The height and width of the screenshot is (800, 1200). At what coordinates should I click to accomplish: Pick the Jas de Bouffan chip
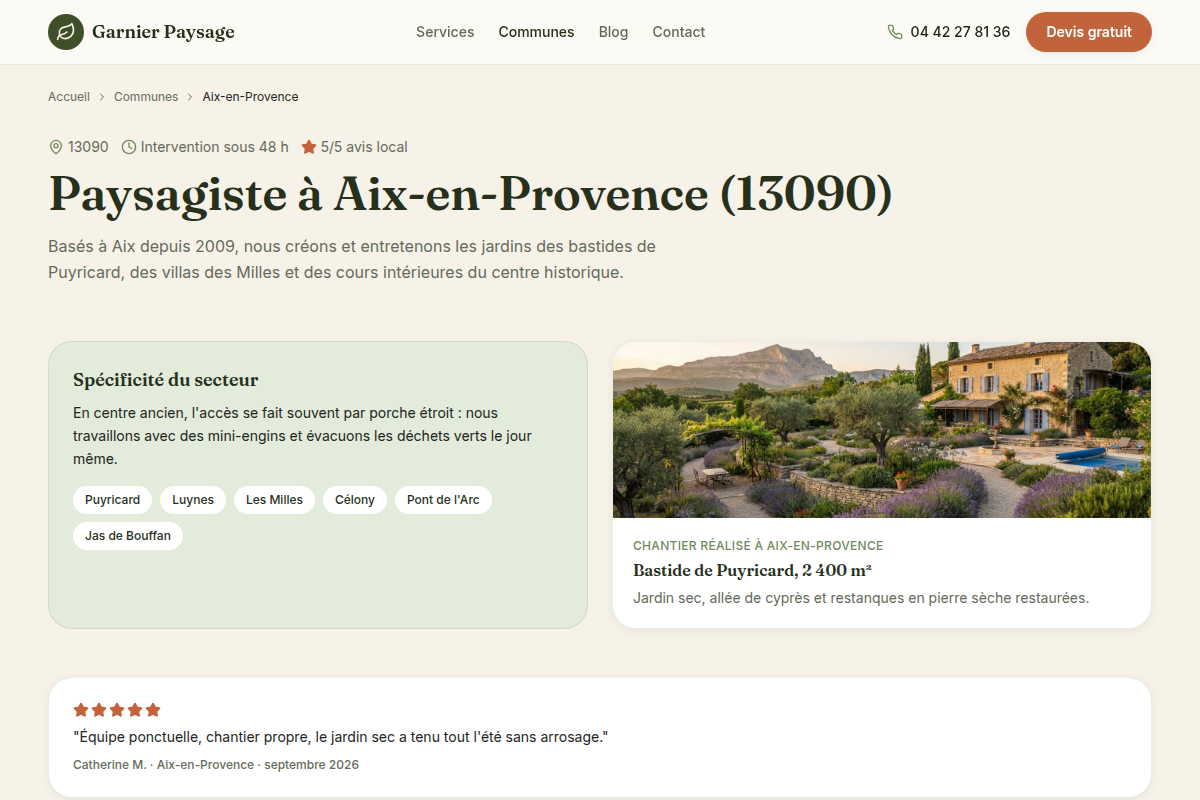128,536
